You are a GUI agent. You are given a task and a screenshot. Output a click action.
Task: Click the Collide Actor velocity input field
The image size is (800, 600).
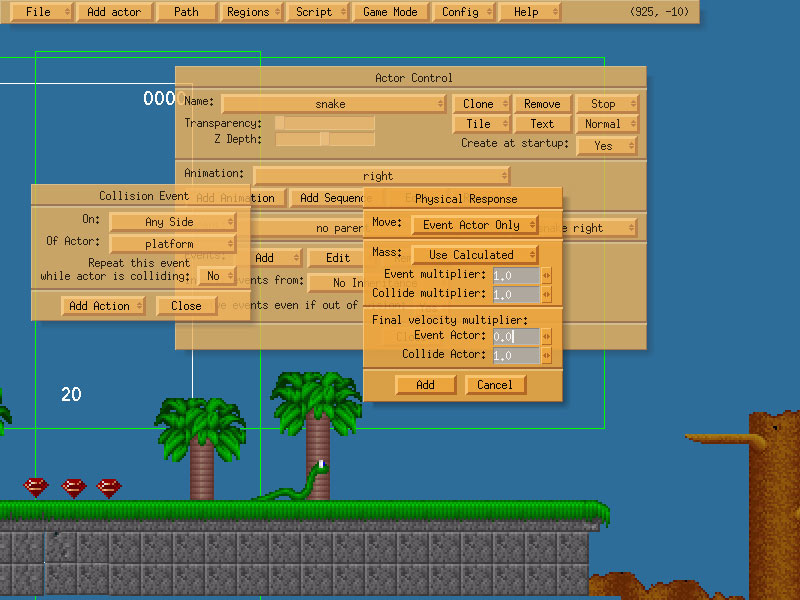pos(516,356)
